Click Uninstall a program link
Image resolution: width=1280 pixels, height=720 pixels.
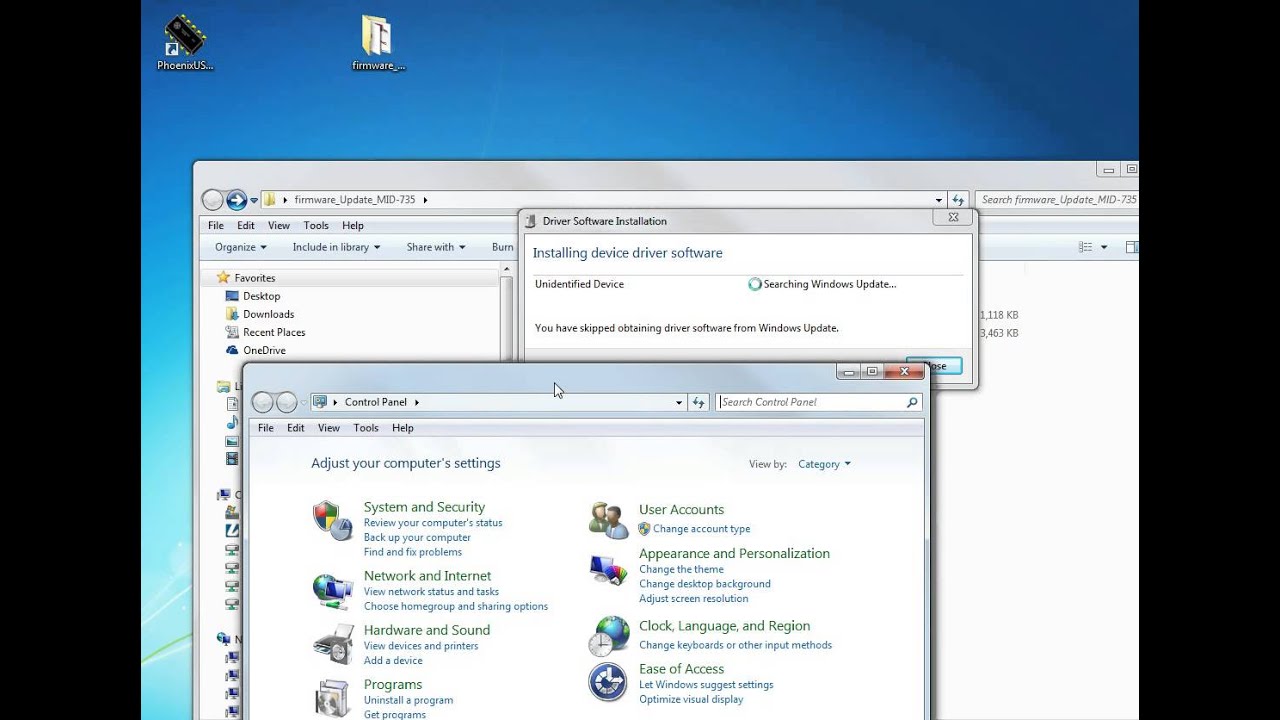(408, 700)
